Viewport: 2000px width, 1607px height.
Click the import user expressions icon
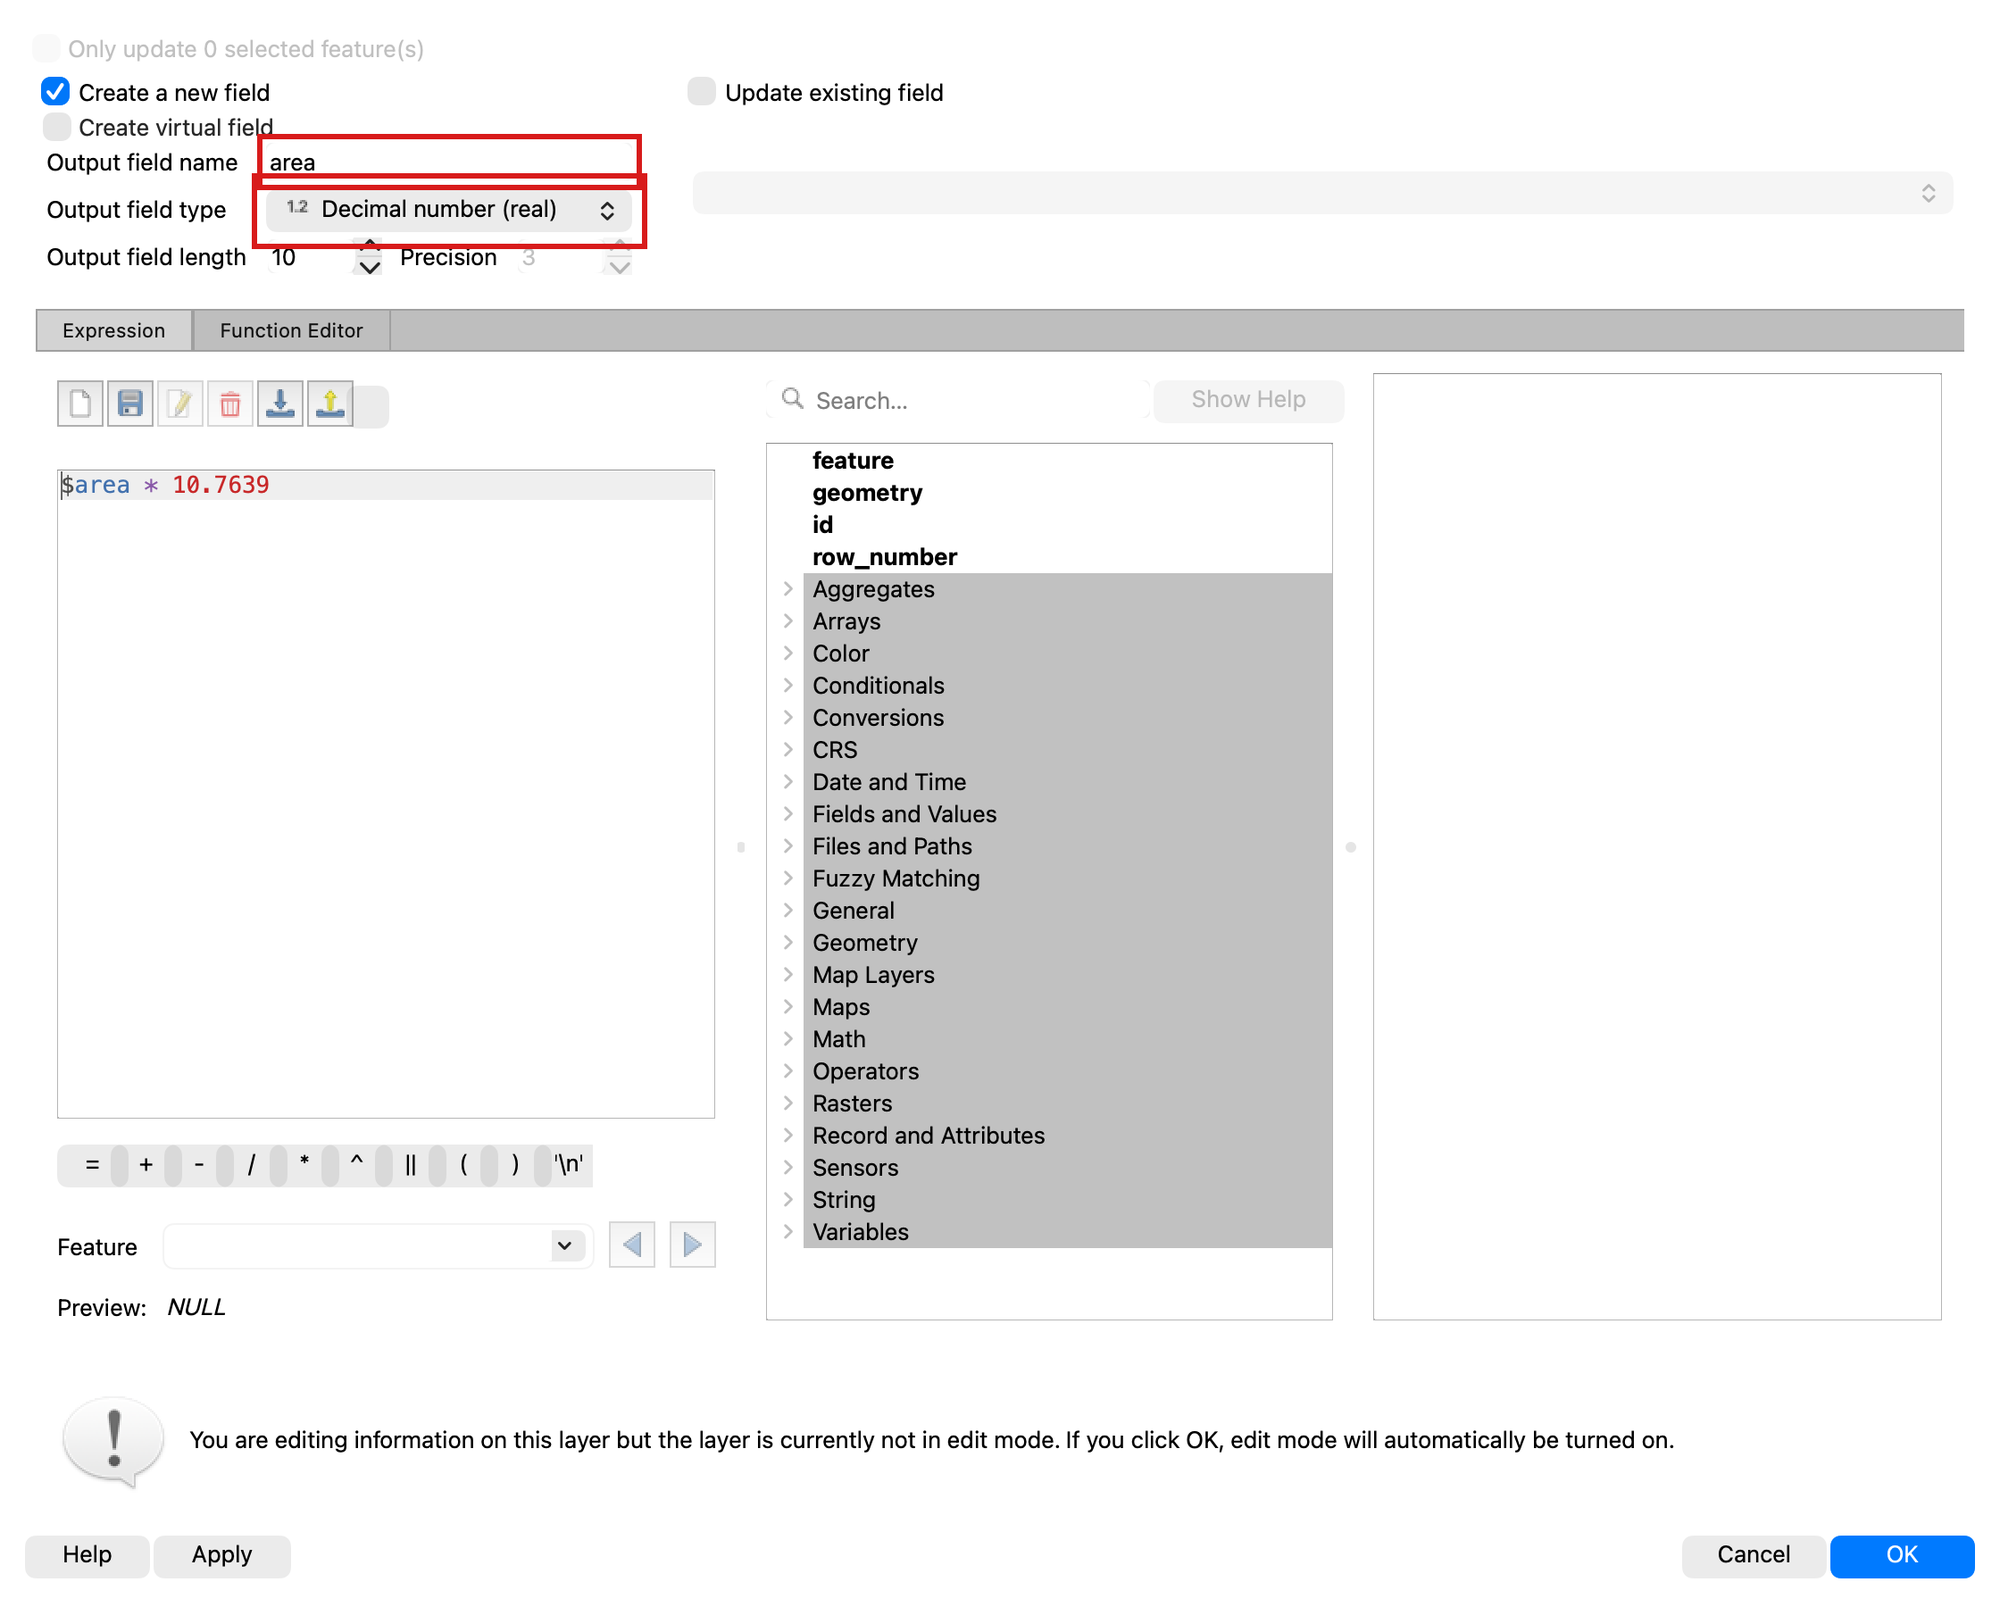(280, 405)
